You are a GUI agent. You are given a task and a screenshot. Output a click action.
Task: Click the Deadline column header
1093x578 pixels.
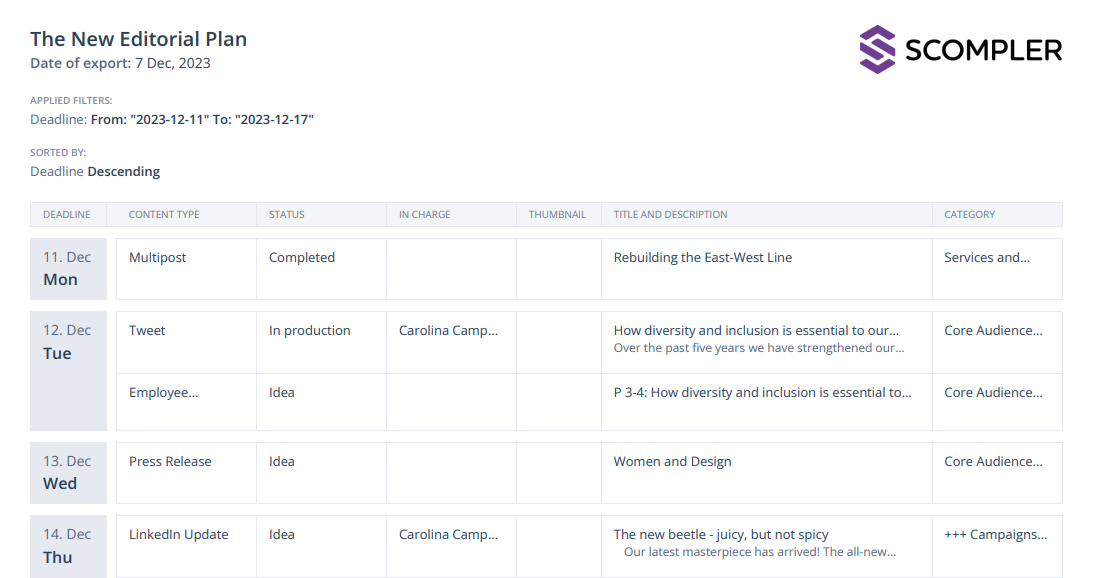point(67,215)
